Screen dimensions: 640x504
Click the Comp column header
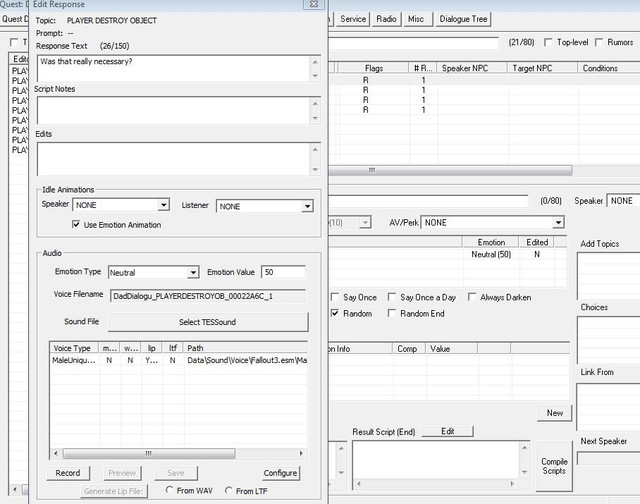pyautogui.click(x=407, y=349)
